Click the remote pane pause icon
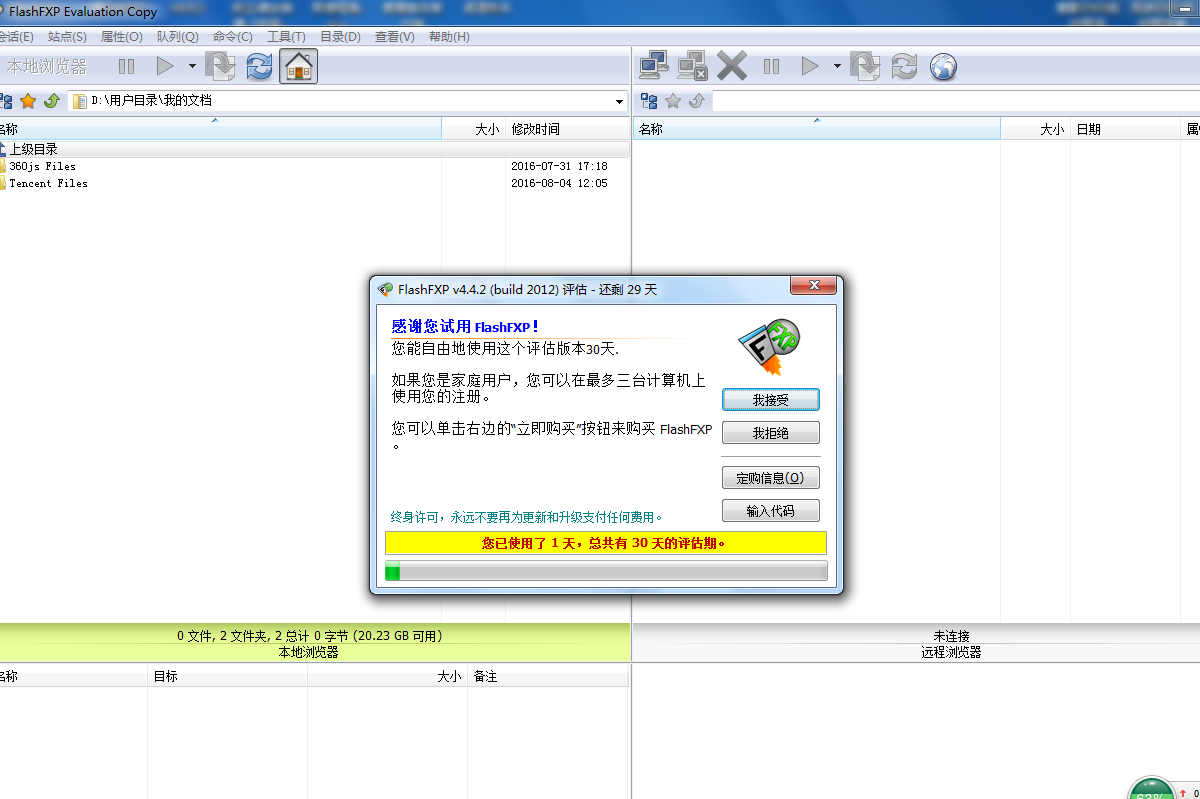The image size is (1200, 799). click(771, 67)
